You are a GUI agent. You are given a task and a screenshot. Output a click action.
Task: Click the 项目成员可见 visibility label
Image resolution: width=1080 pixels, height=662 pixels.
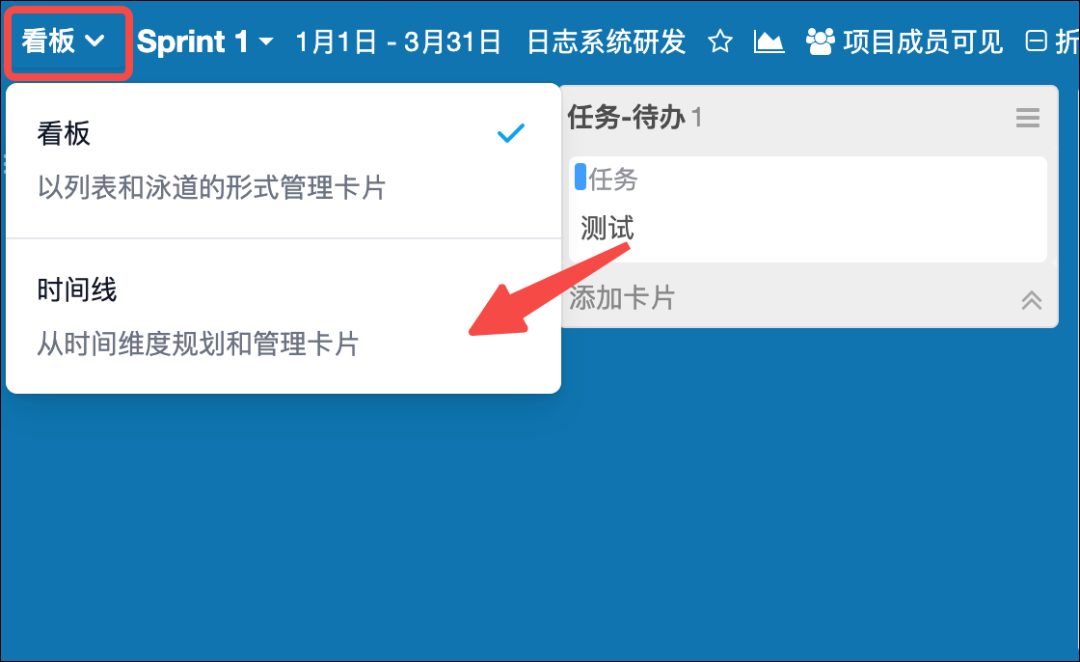[x=923, y=42]
